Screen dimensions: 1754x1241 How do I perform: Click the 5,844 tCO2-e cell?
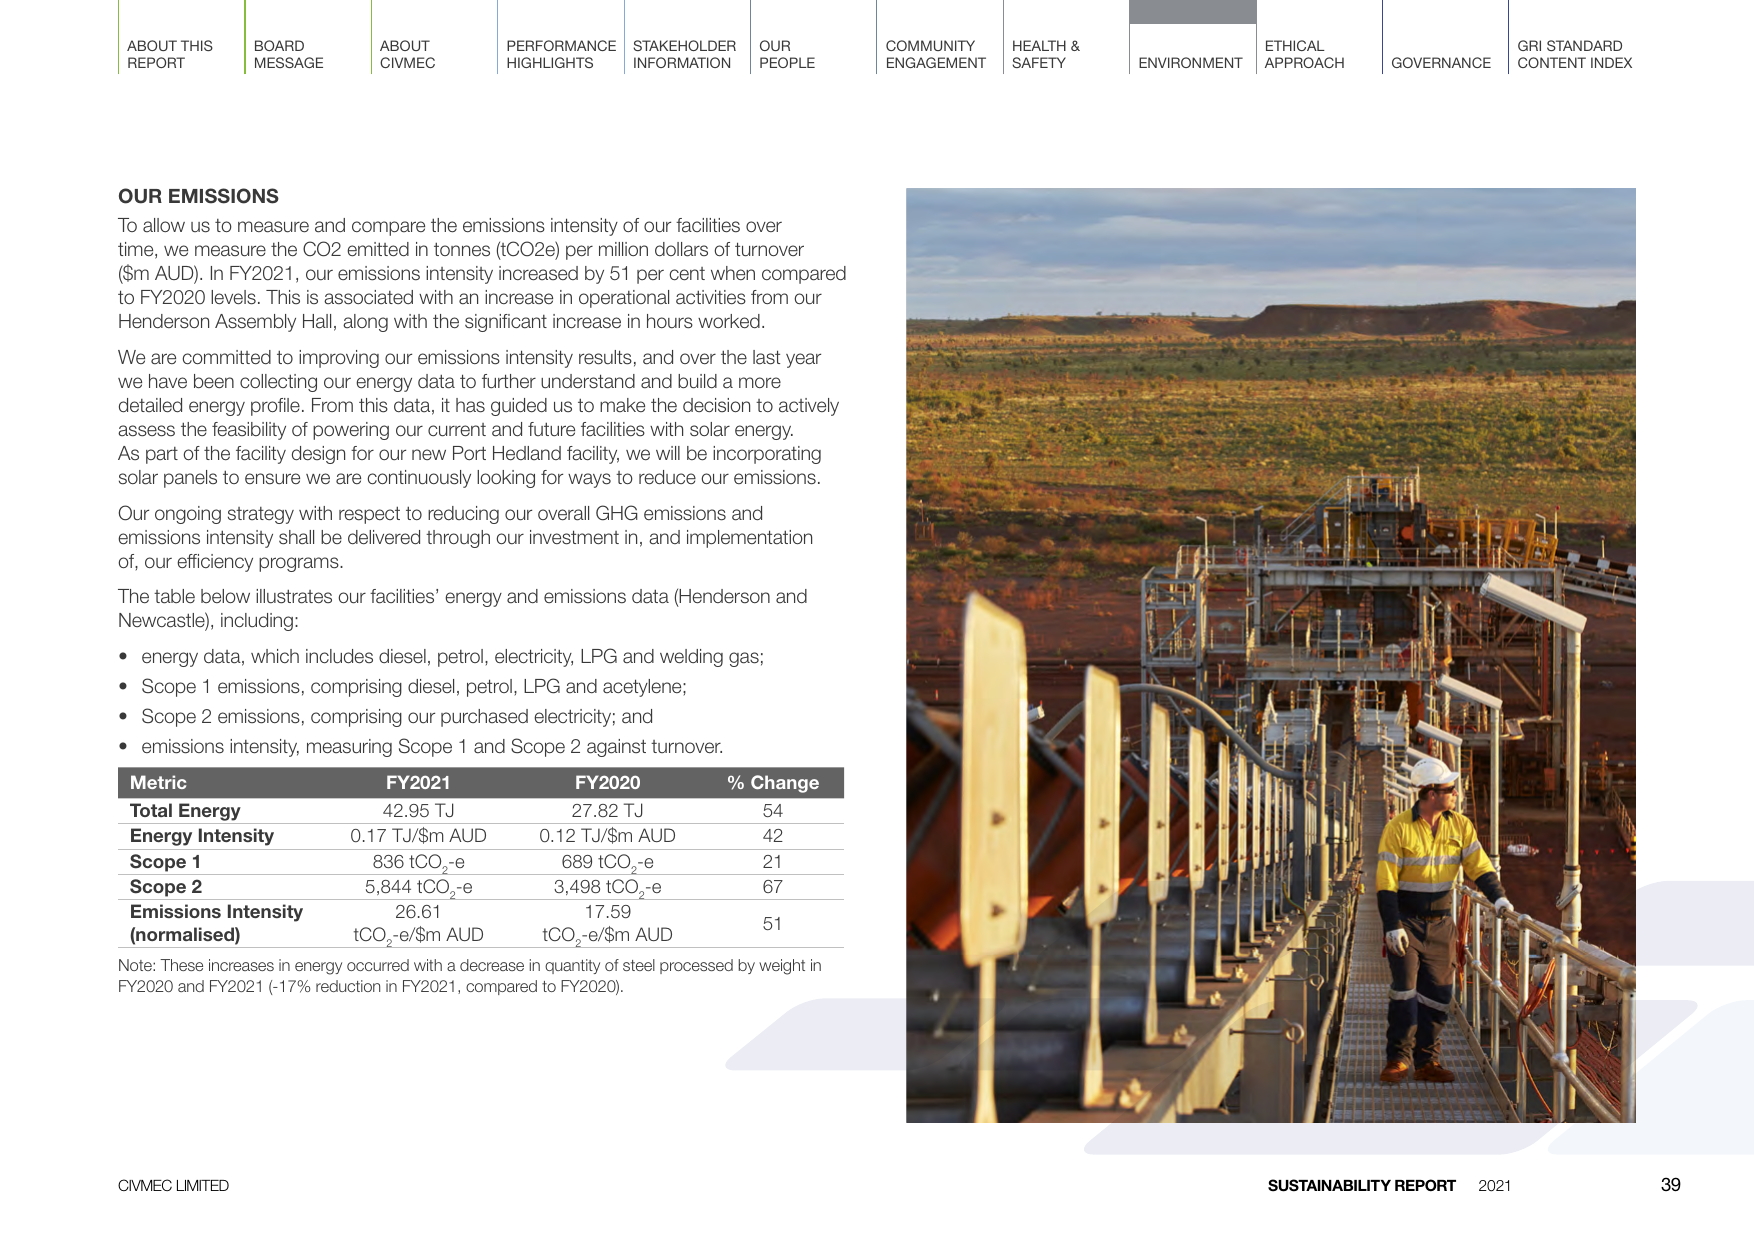(418, 888)
